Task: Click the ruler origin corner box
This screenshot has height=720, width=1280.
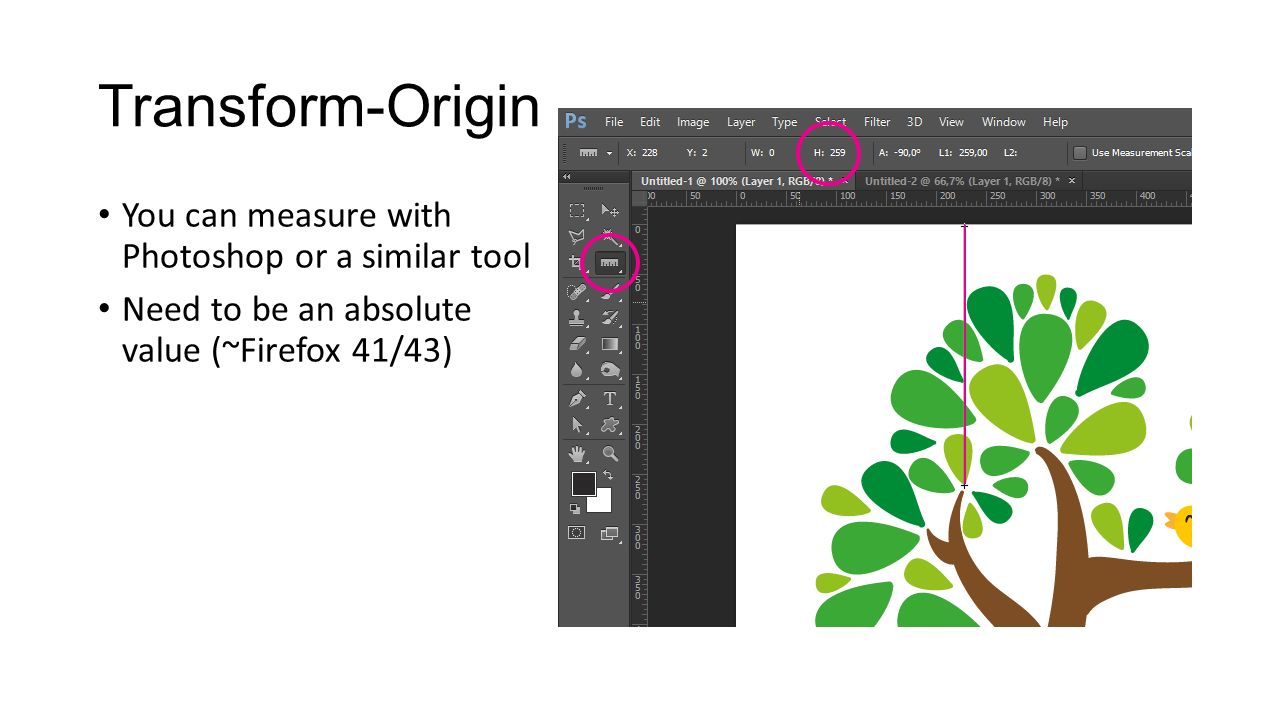Action: [640, 198]
